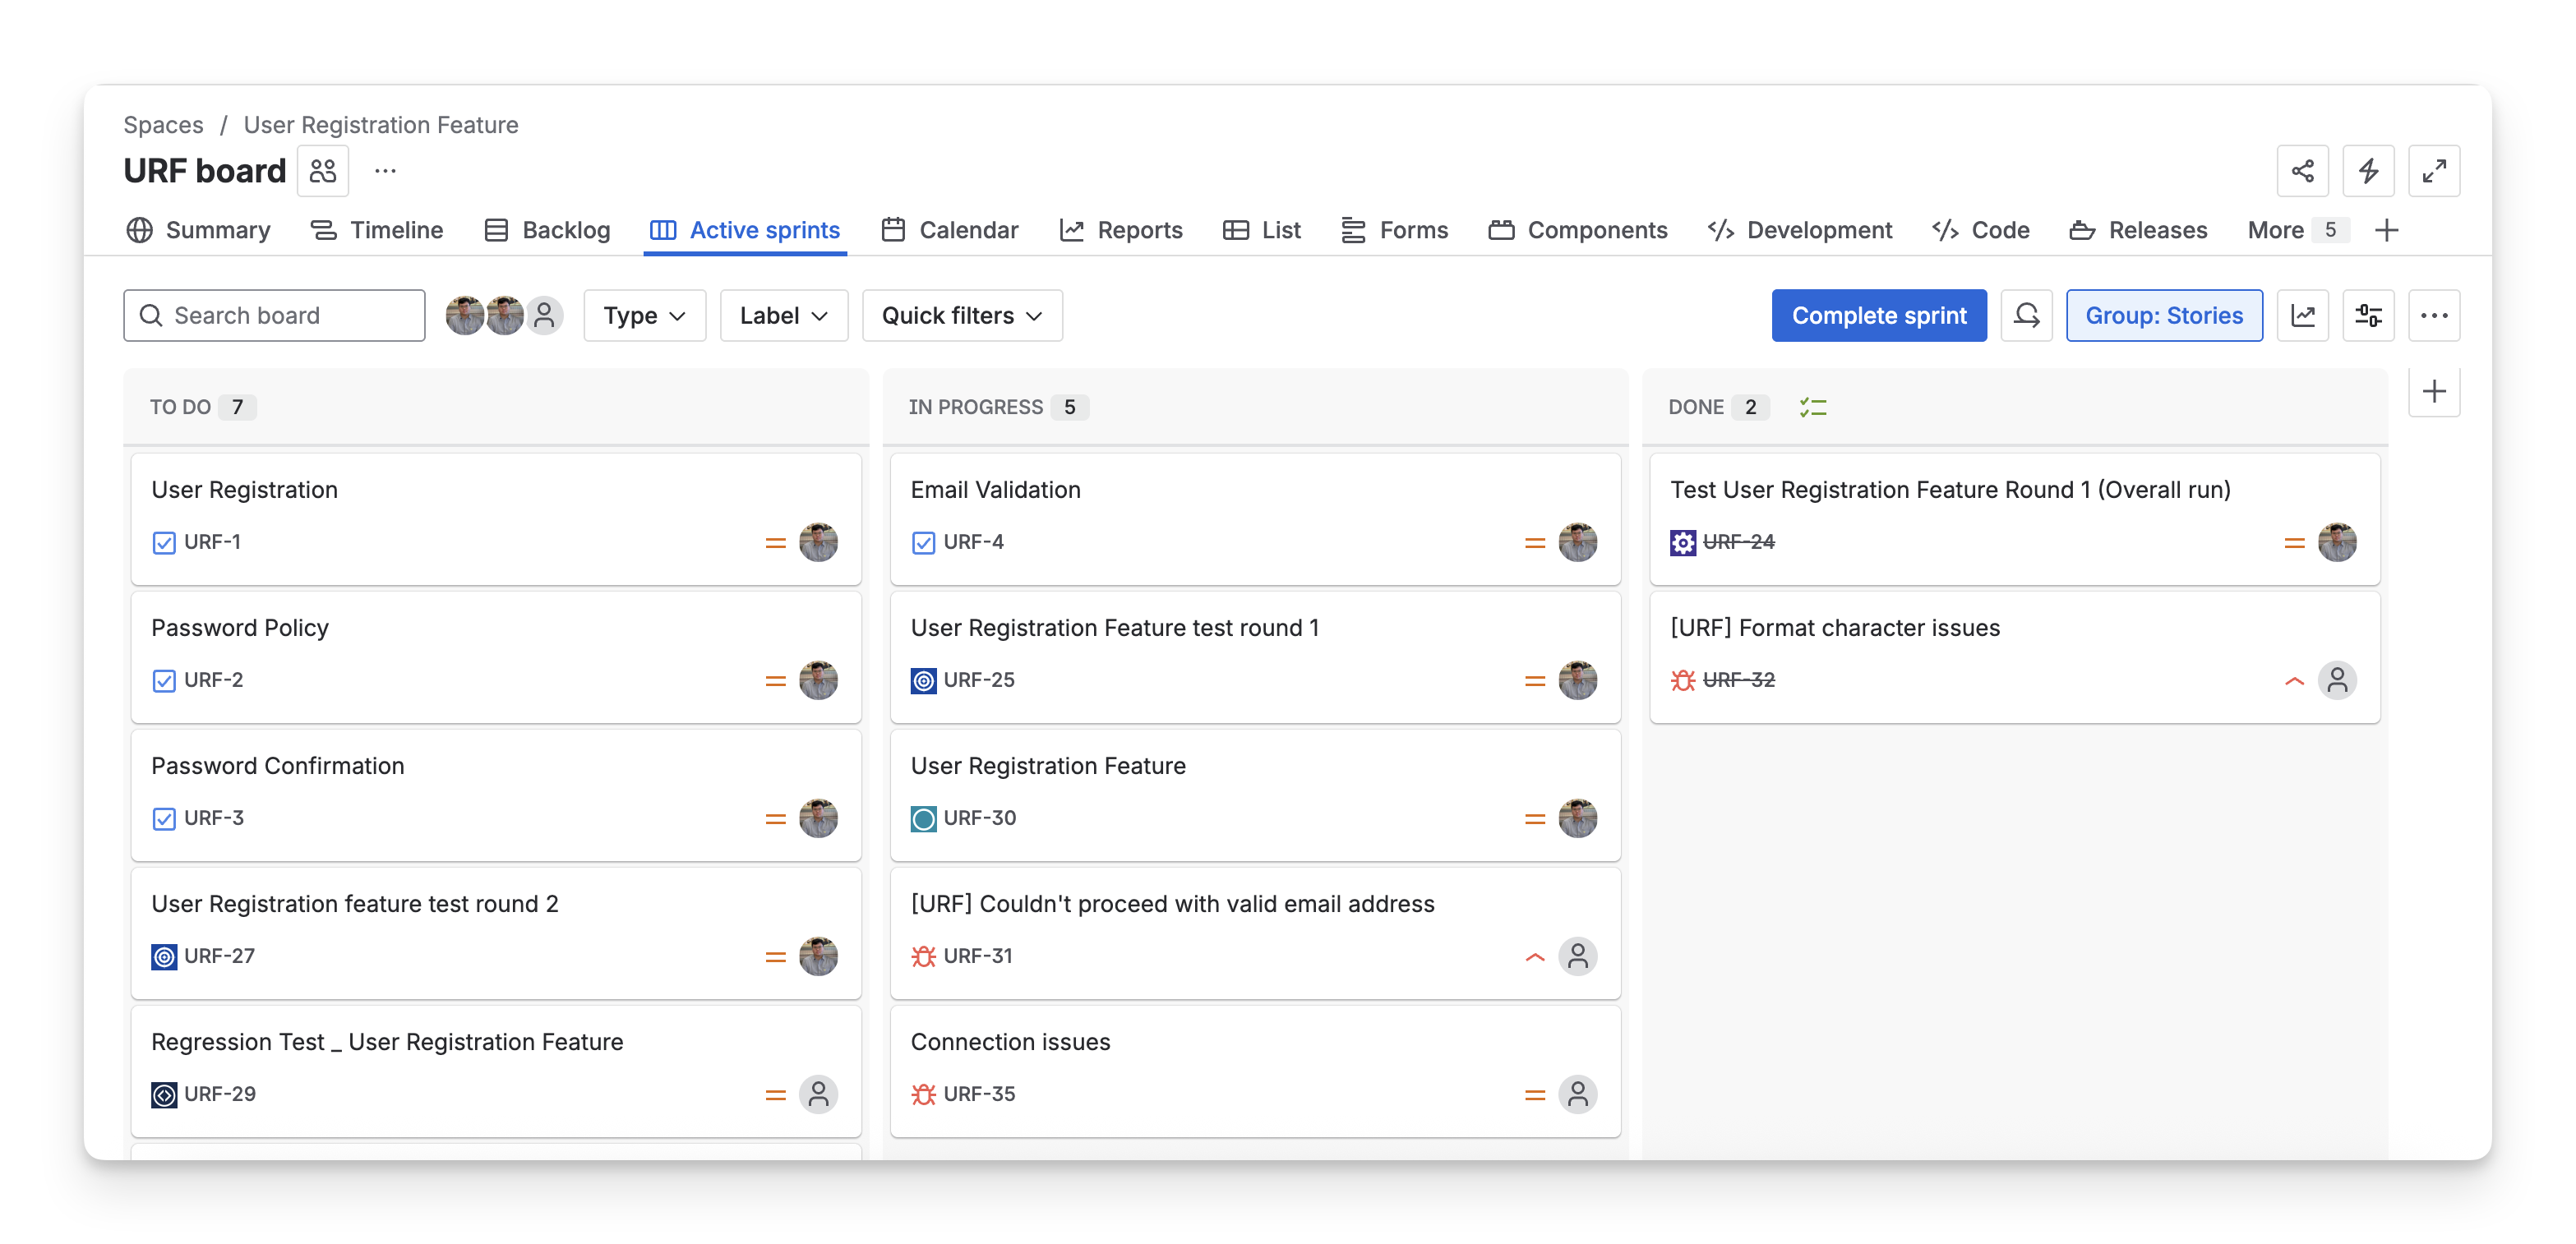Open the User Registration Feature breadcrumb link

381,125
